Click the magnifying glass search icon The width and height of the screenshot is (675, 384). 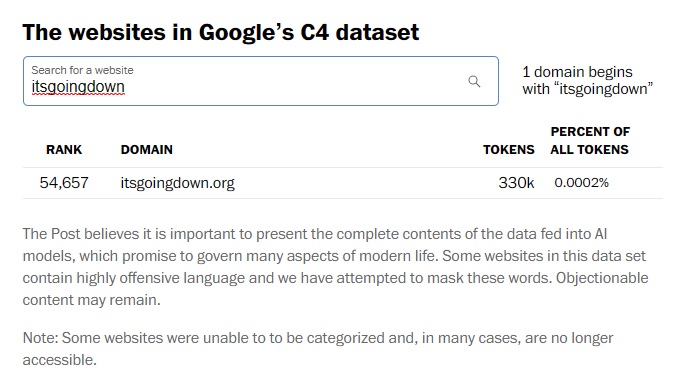coord(474,81)
